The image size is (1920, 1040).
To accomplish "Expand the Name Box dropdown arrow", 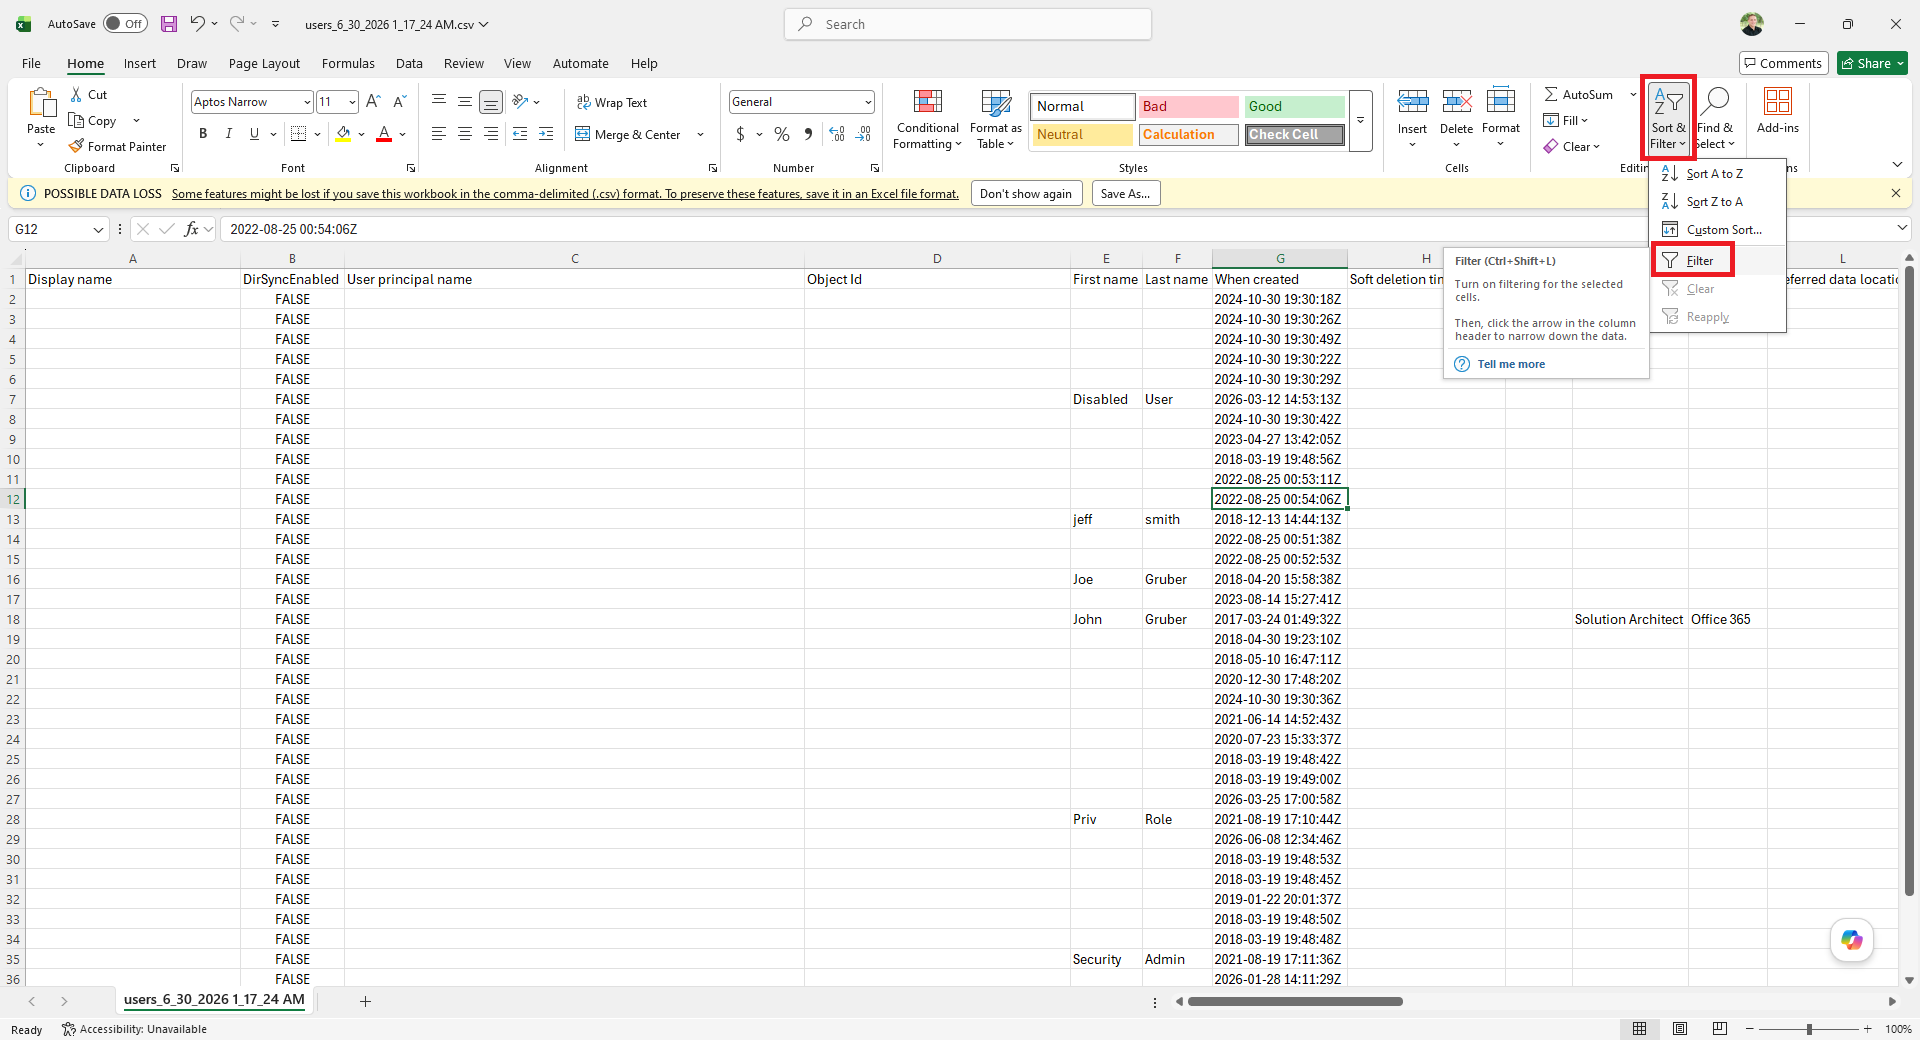I will pyautogui.click(x=98, y=229).
